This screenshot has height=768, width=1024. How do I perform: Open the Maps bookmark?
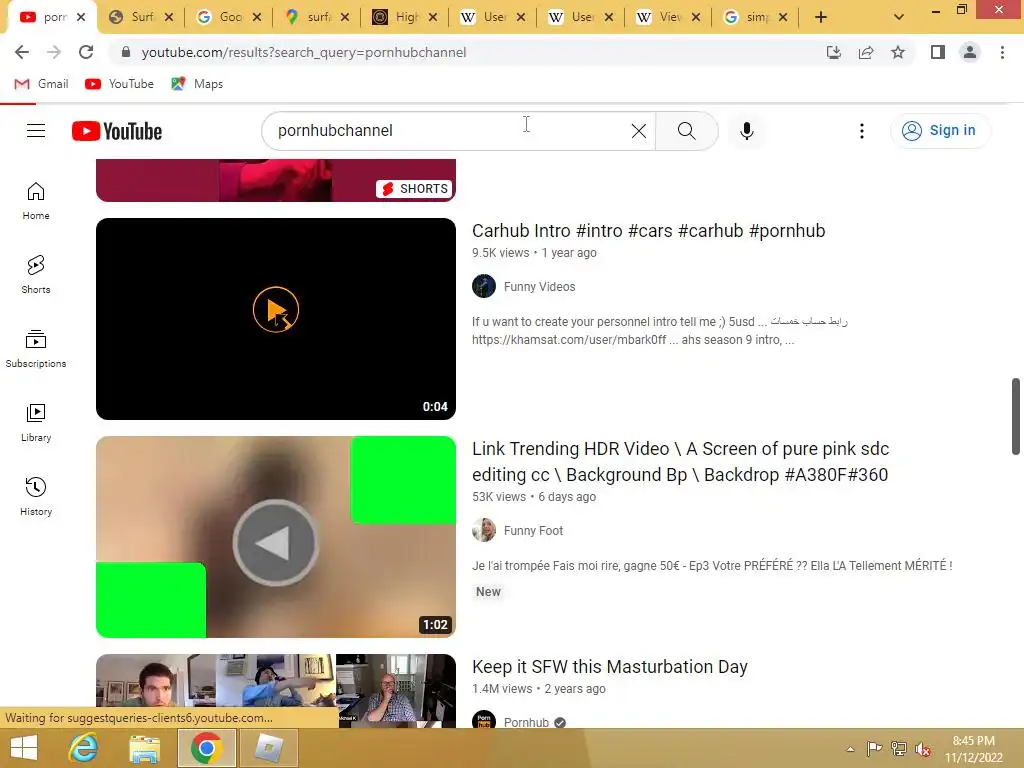pyautogui.click(x=197, y=84)
